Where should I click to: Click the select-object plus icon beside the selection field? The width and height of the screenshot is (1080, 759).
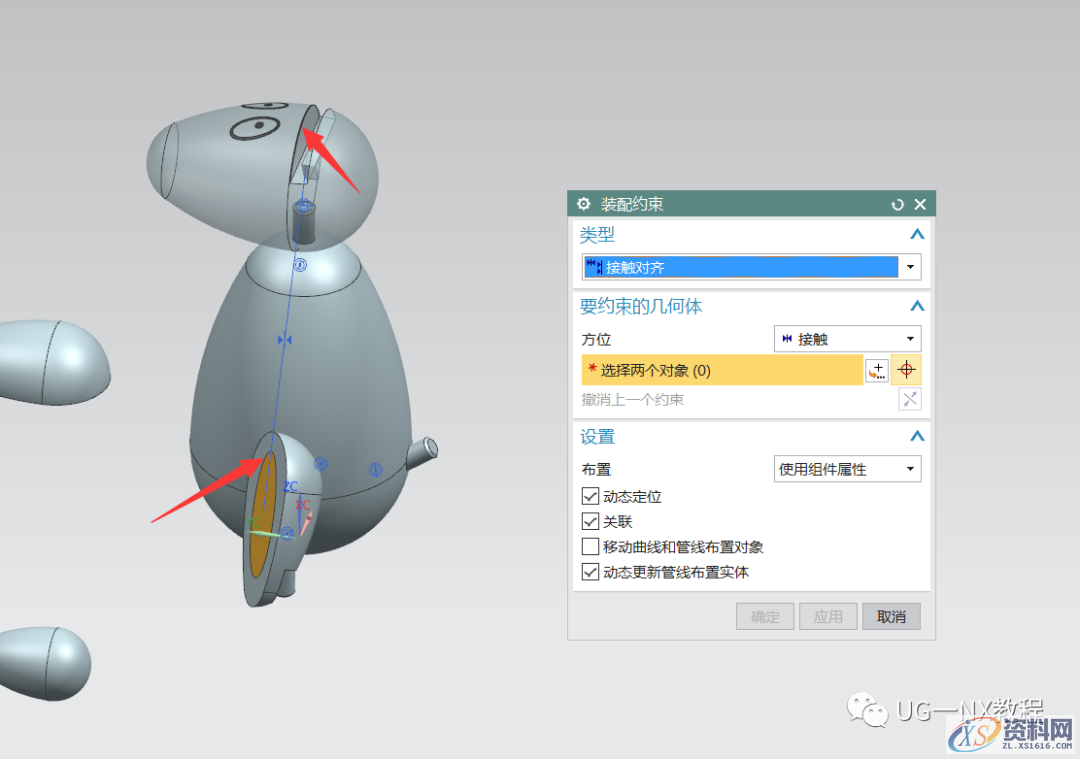[x=877, y=369]
